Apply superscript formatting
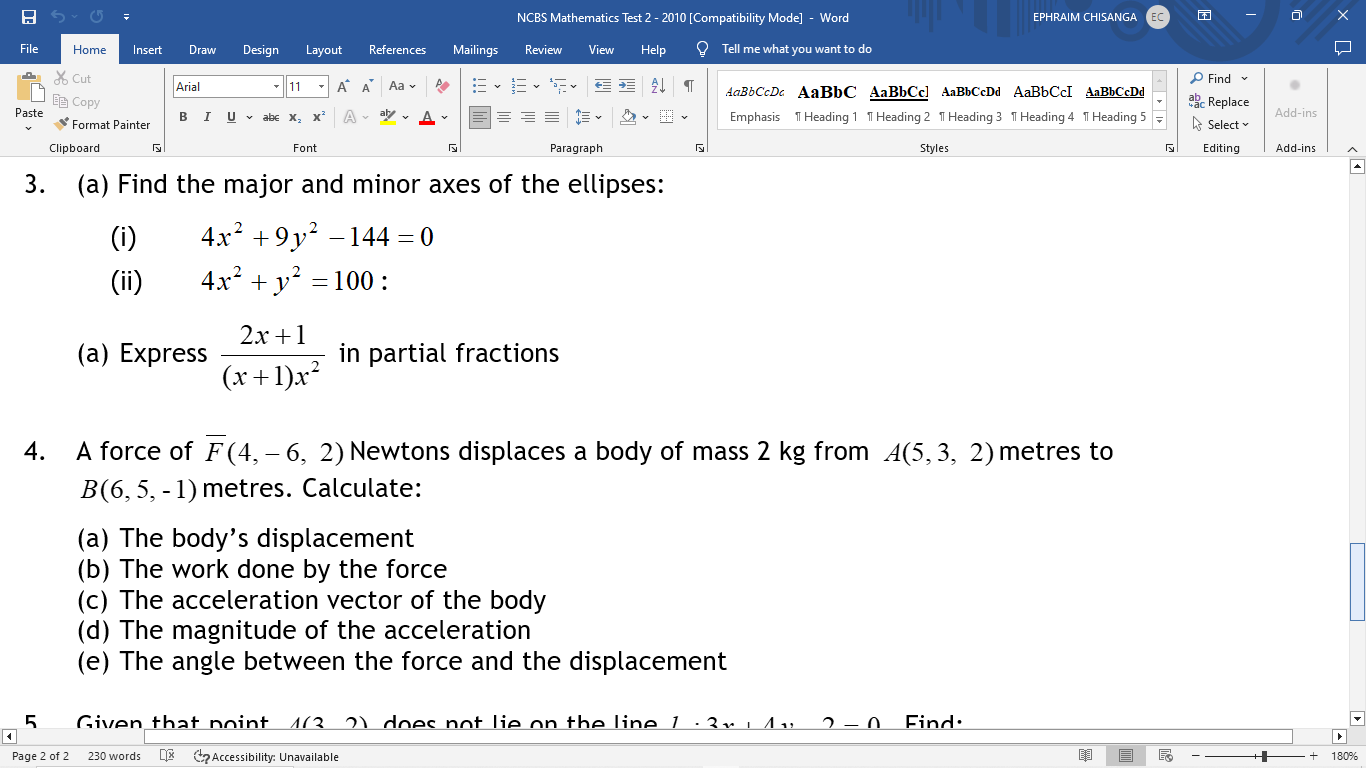Viewport: 1366px width, 768px height. coord(319,117)
